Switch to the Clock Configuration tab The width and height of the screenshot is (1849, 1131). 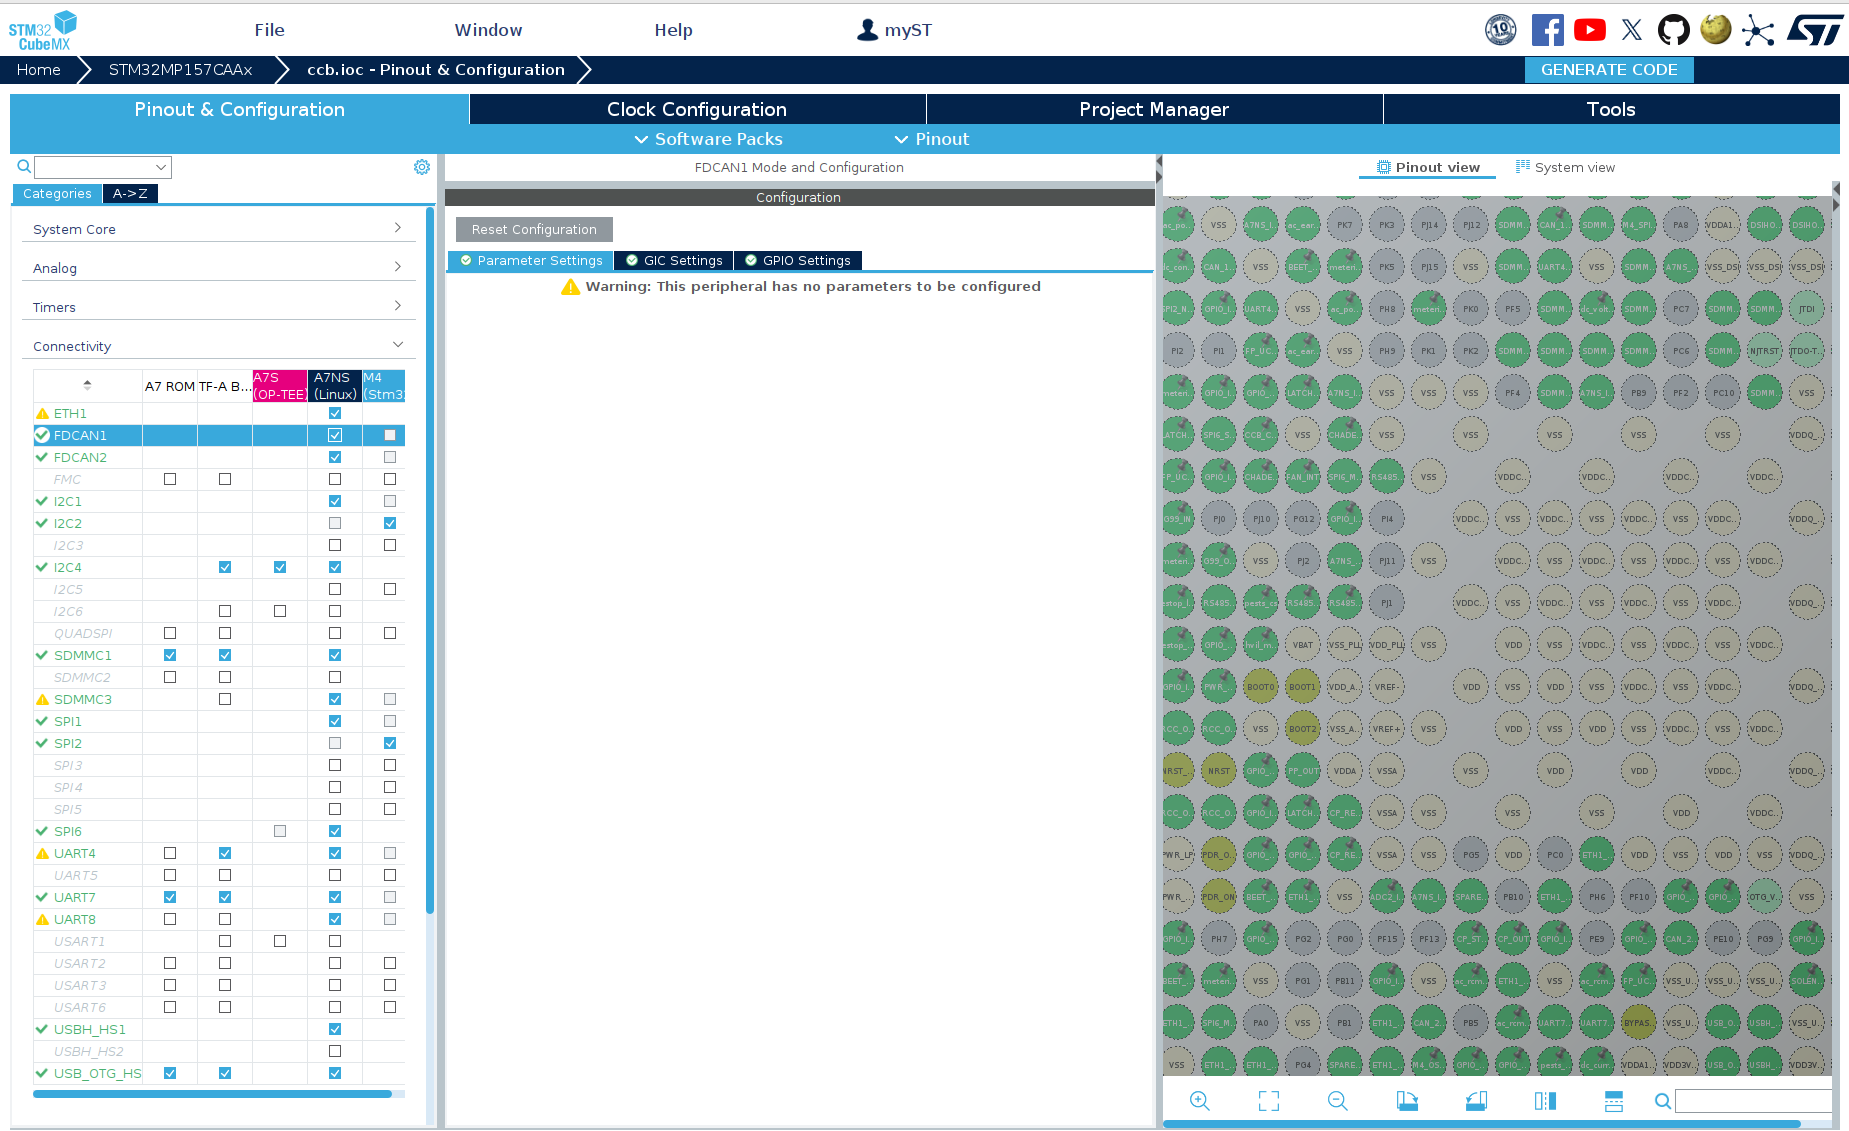pyautogui.click(x=697, y=109)
